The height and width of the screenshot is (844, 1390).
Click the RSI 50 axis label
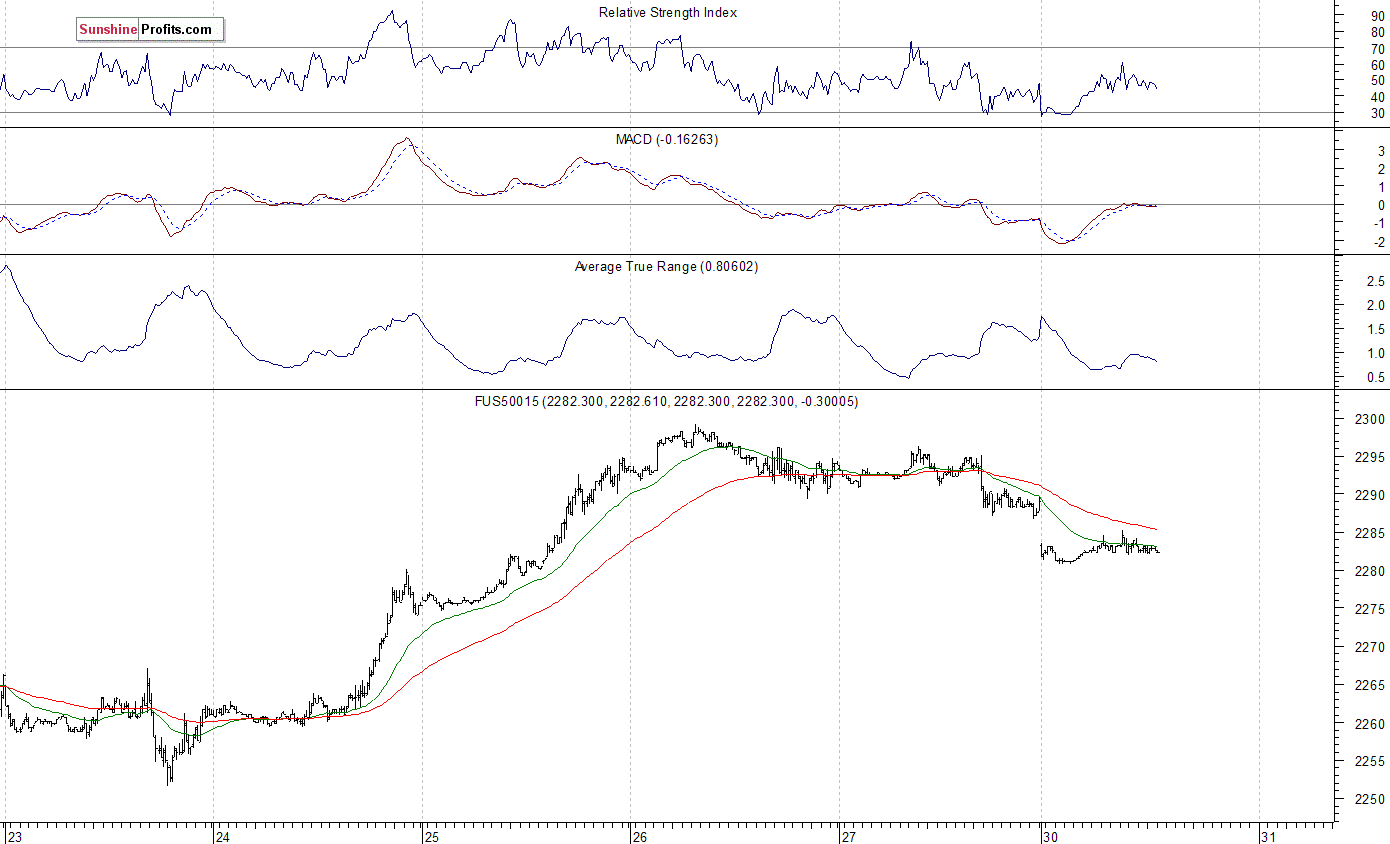click(1377, 80)
